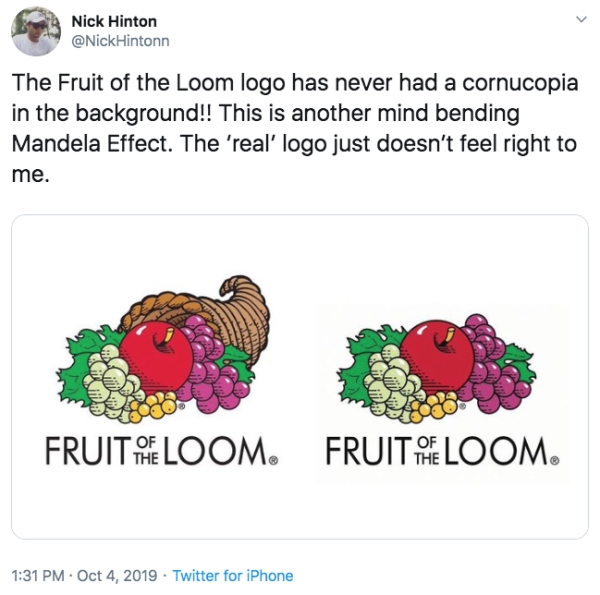Click Nick Hinton's profile avatar photo

tap(34, 32)
